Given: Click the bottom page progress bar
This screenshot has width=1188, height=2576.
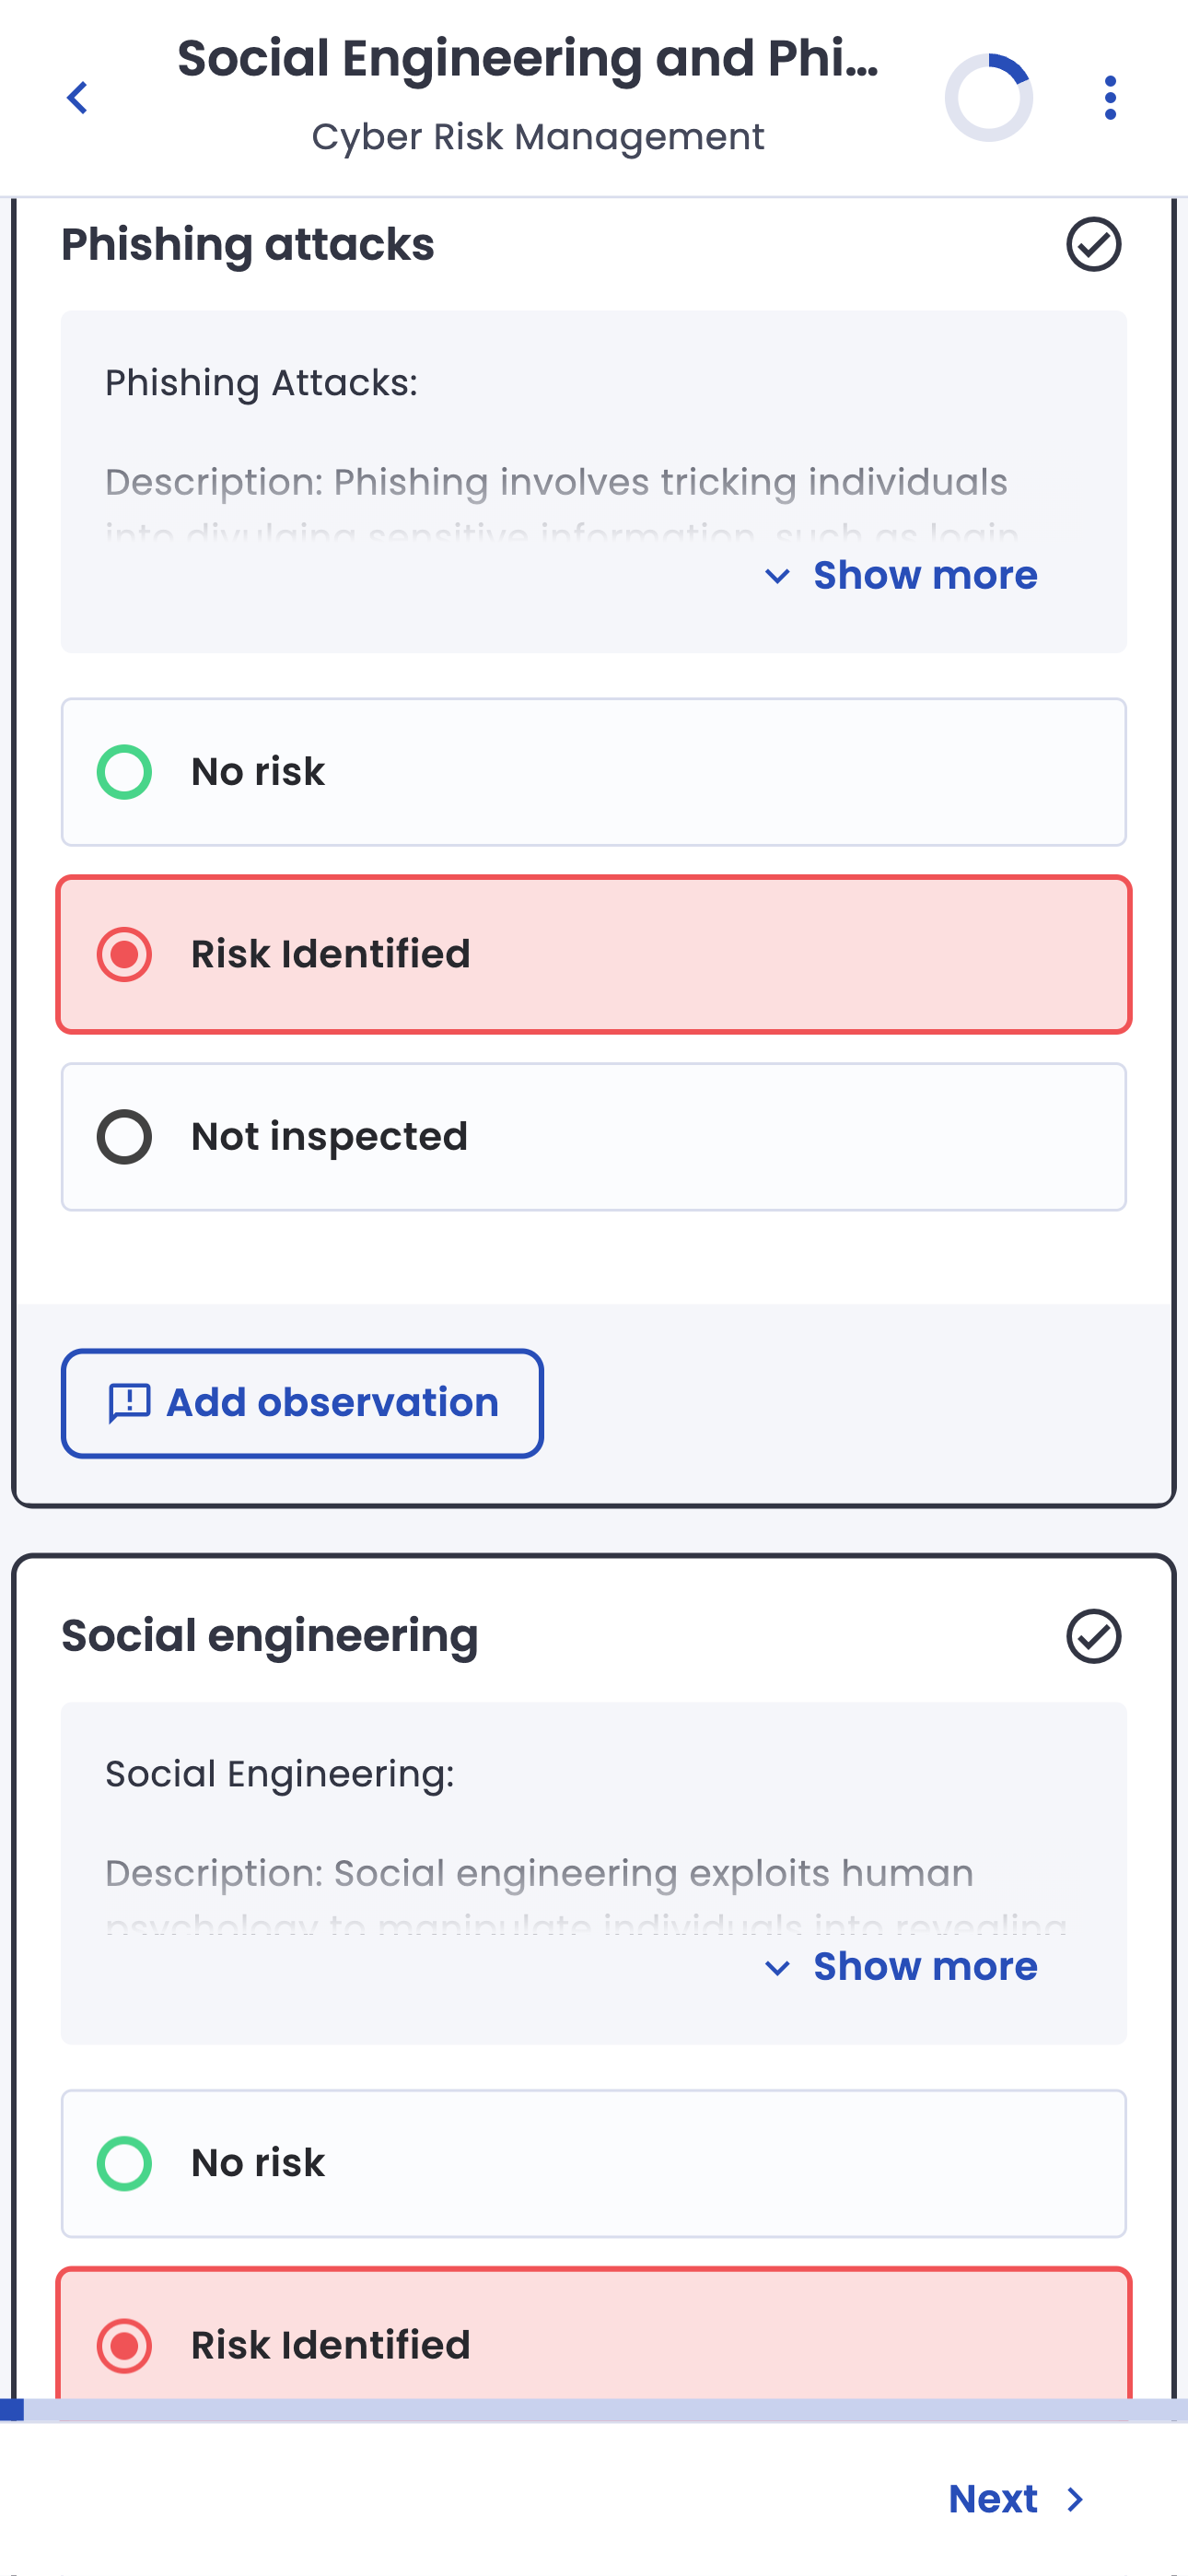Looking at the screenshot, I should point(594,2409).
